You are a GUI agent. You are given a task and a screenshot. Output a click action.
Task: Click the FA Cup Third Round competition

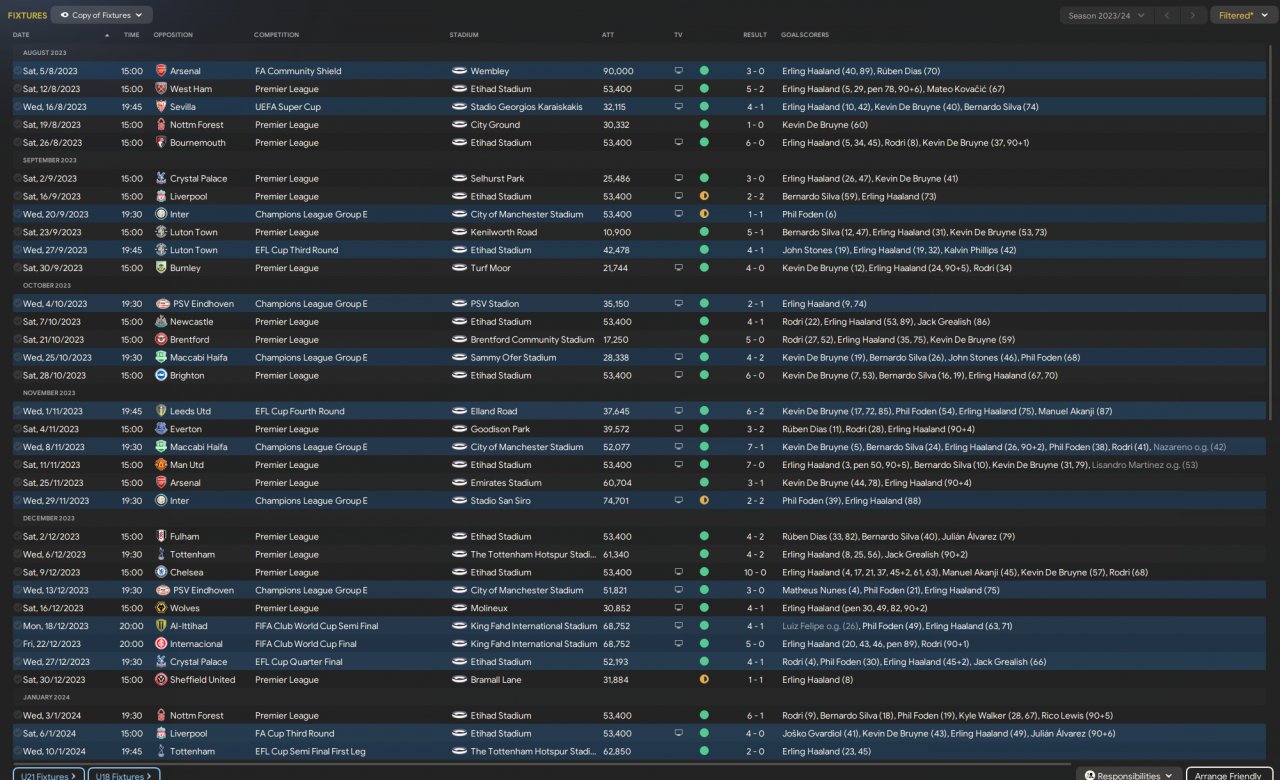point(295,734)
